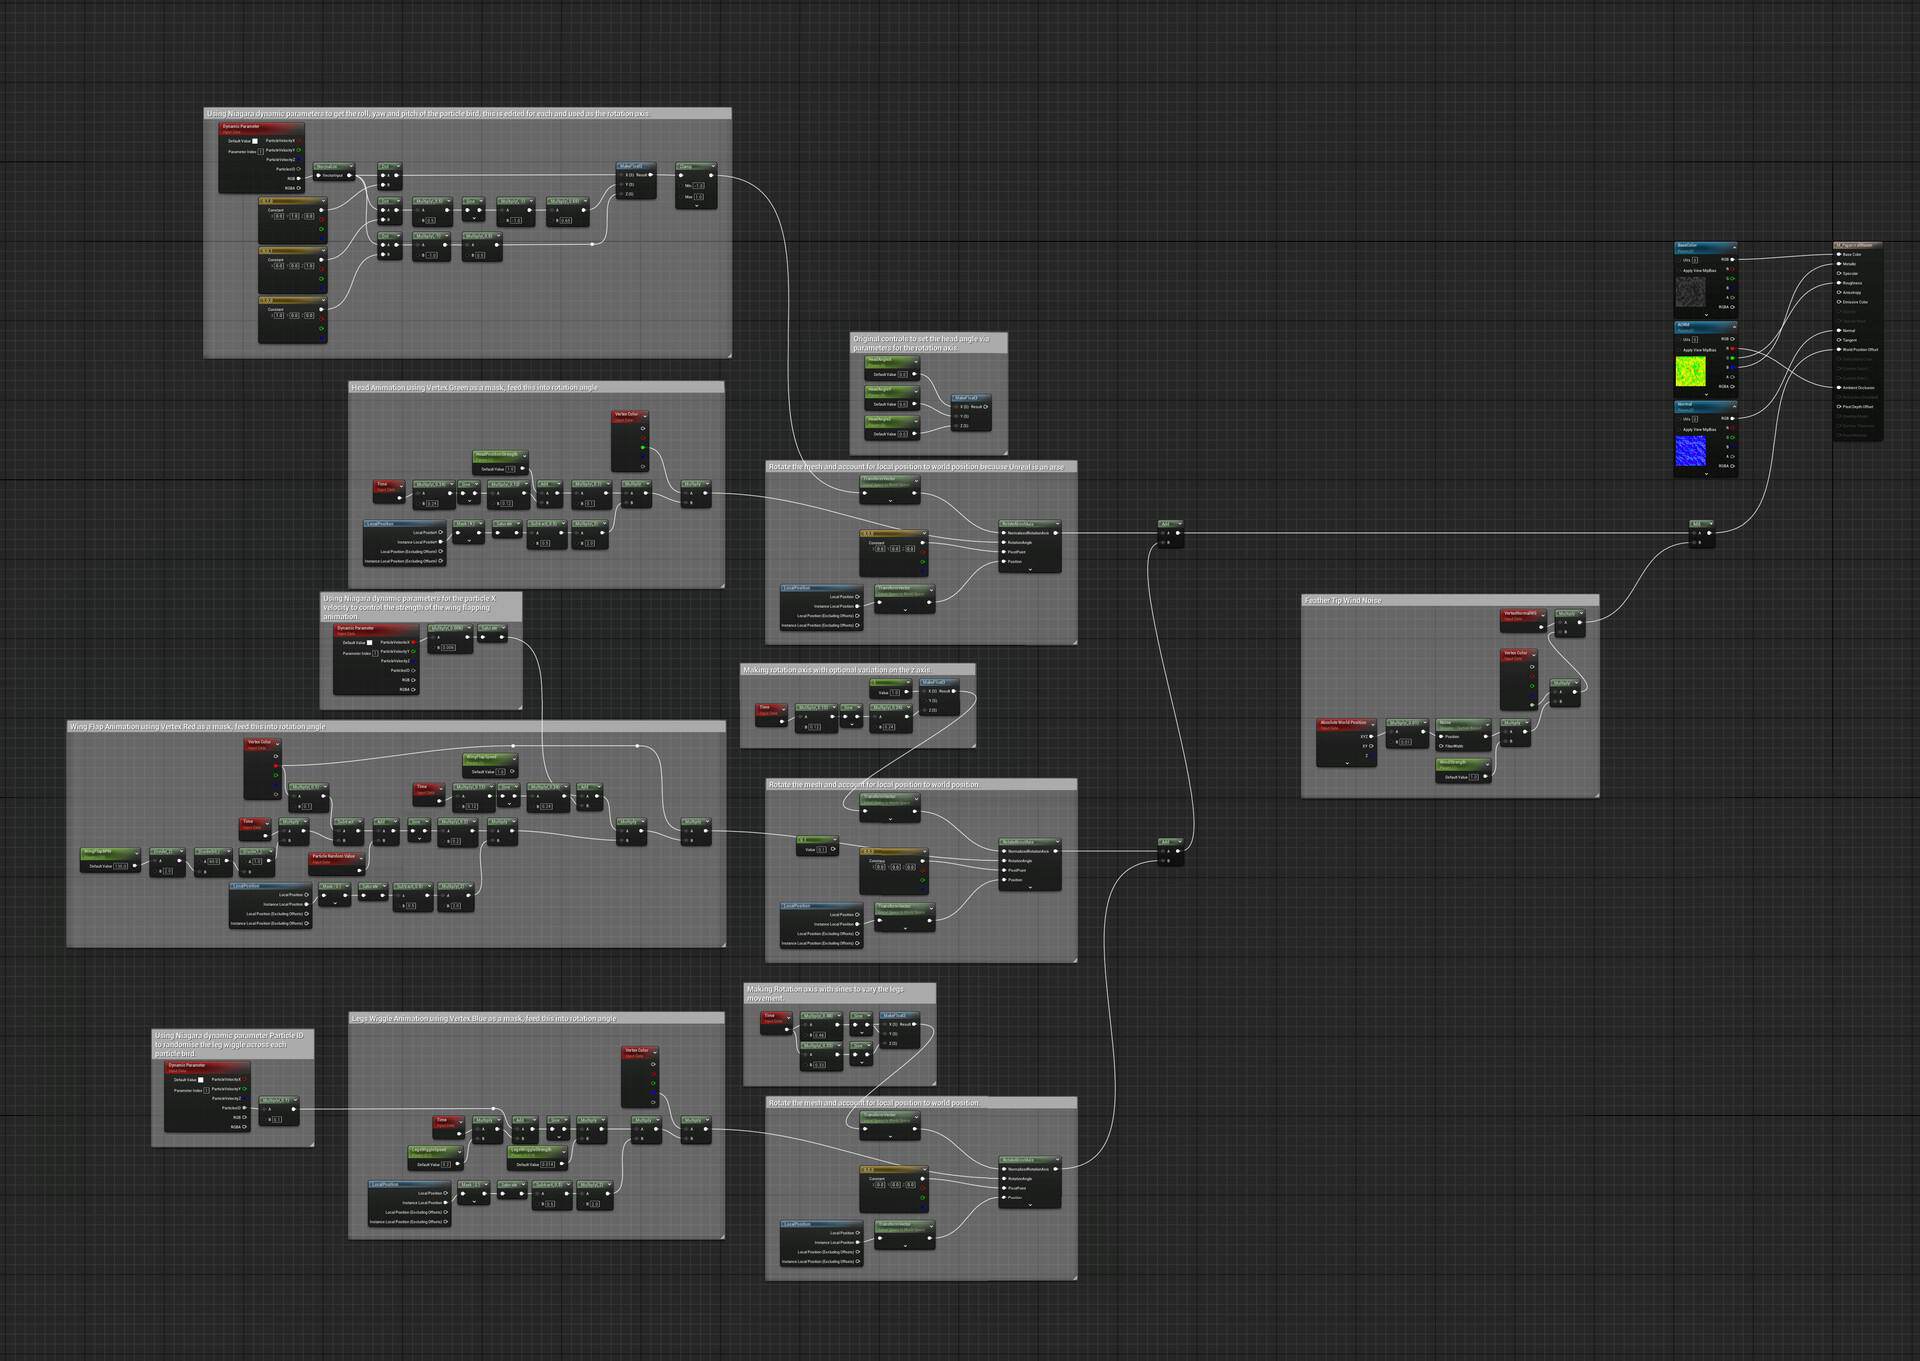This screenshot has height=1361, width=1920.
Task: Click RGB output pin of BaseColor texture node
Action: 1732,259
